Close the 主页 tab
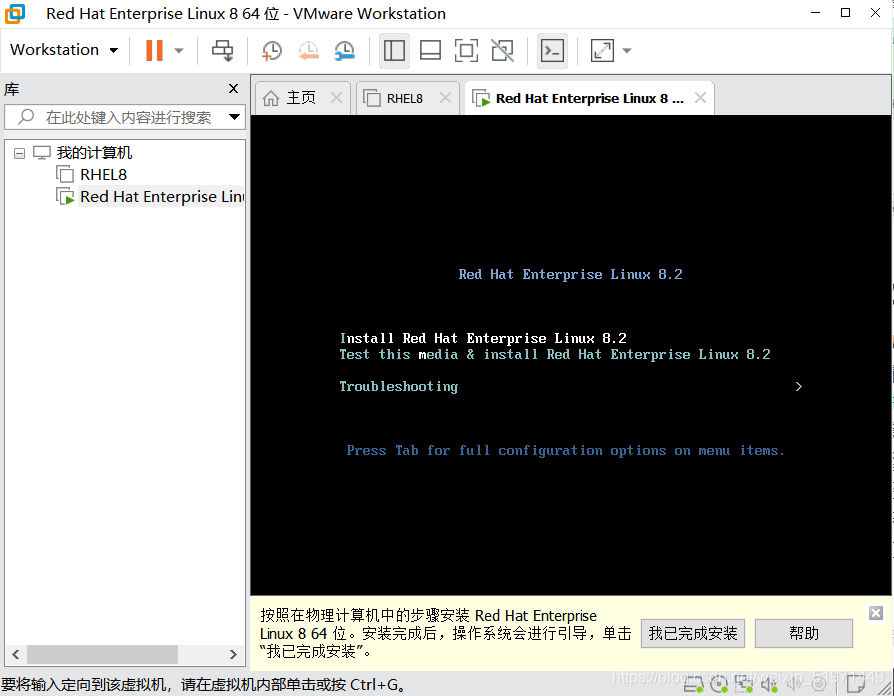Screen dimensions: 894x696 336,98
